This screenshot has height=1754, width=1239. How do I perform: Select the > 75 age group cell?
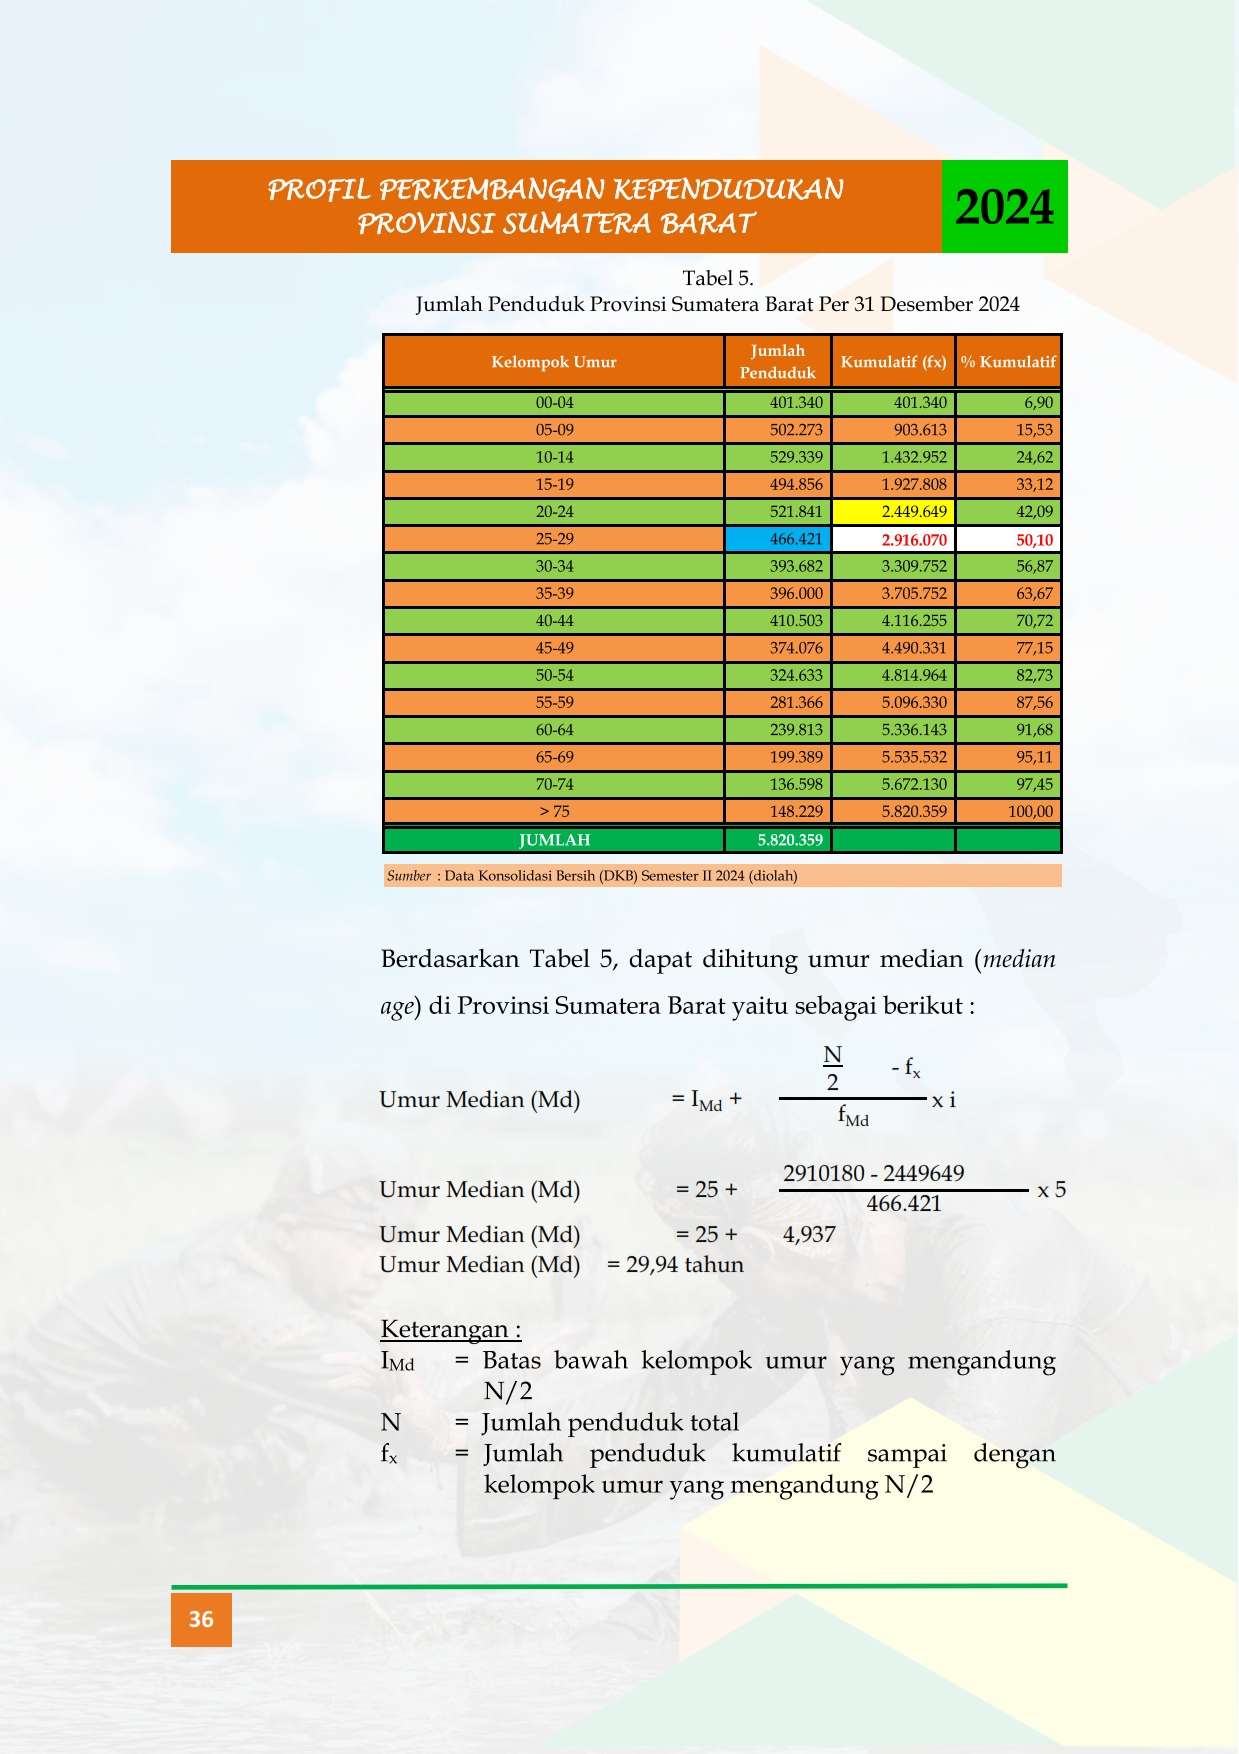(x=554, y=812)
